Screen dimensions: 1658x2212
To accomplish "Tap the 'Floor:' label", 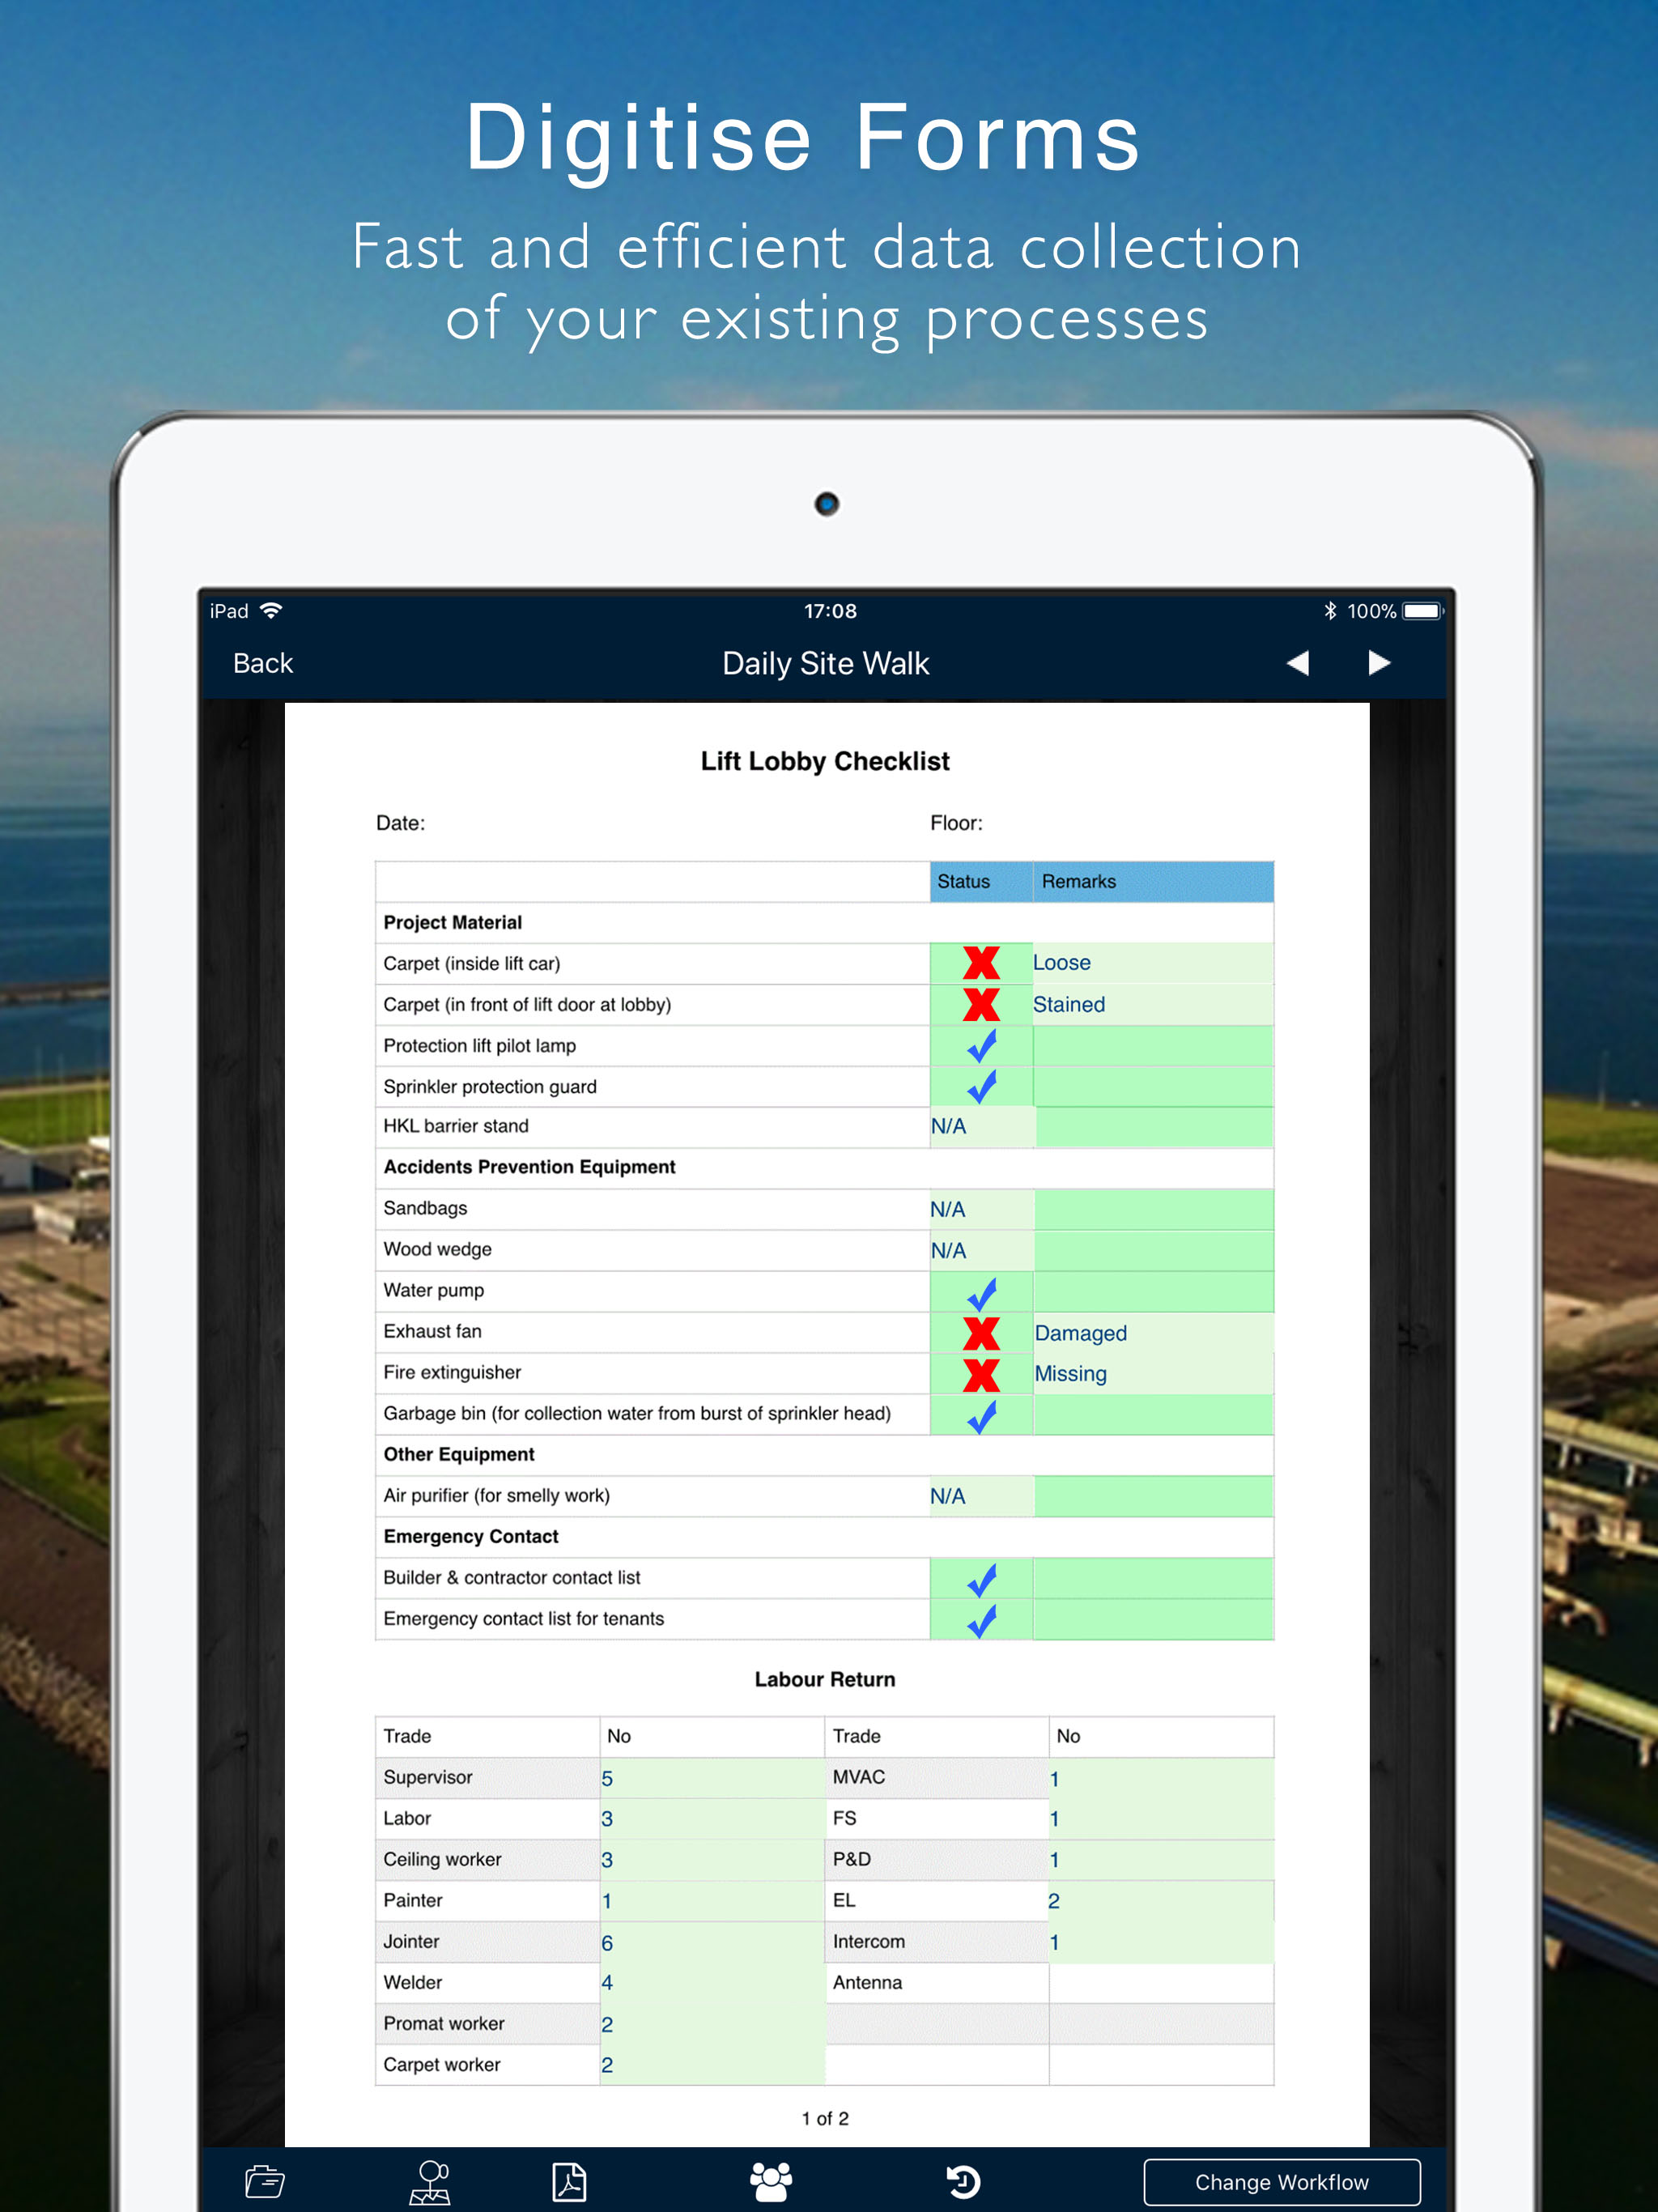I will (956, 823).
